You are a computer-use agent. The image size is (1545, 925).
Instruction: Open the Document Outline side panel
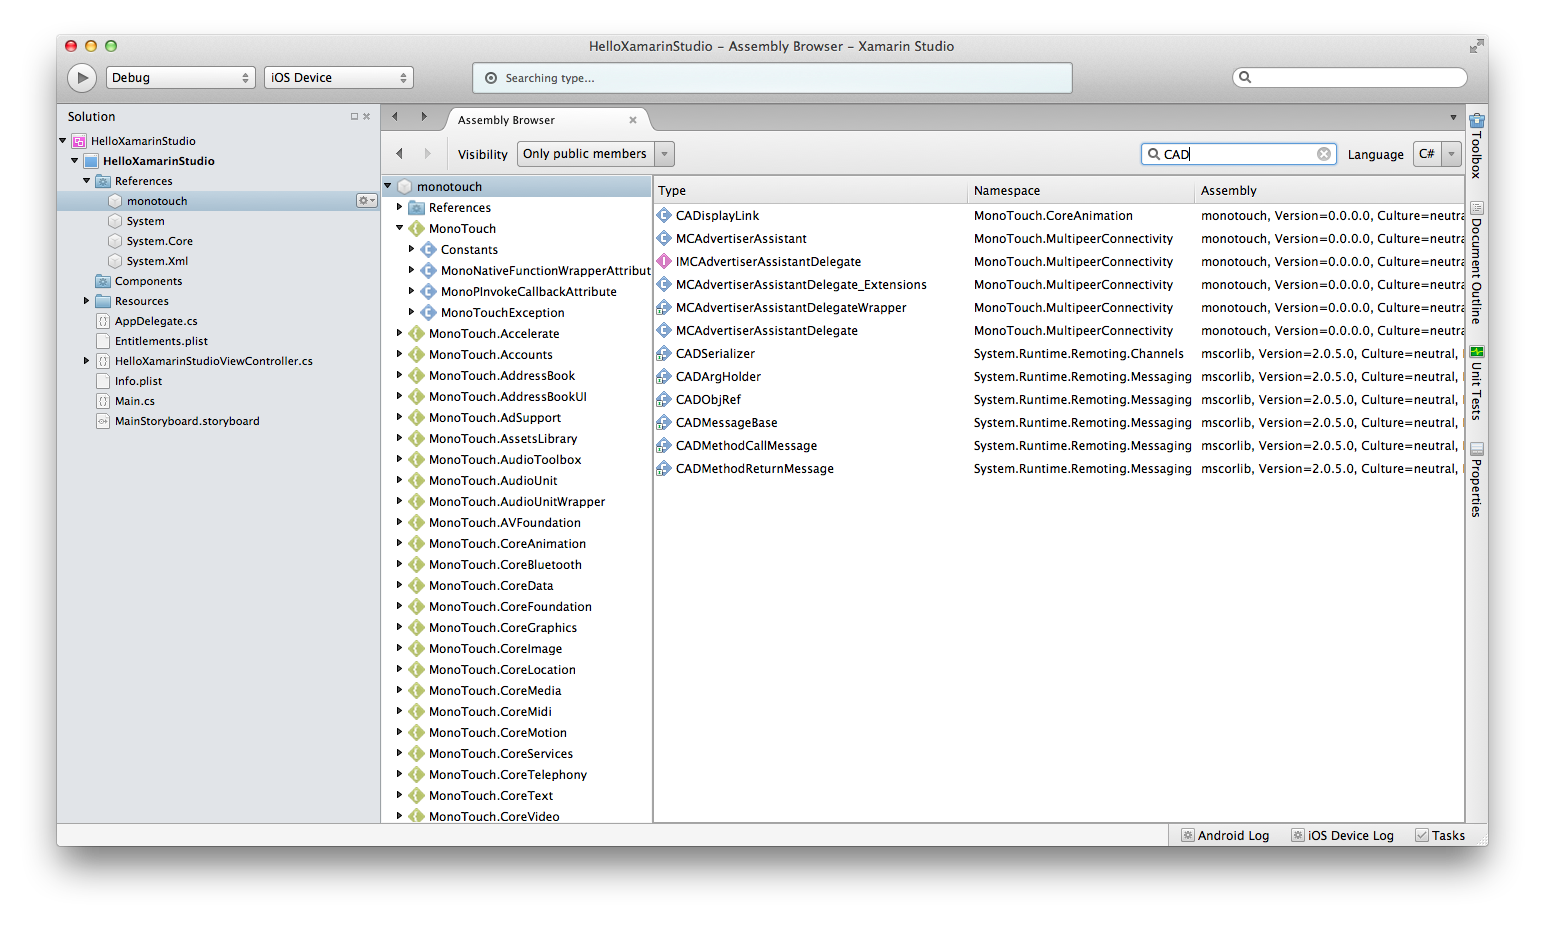(x=1476, y=265)
